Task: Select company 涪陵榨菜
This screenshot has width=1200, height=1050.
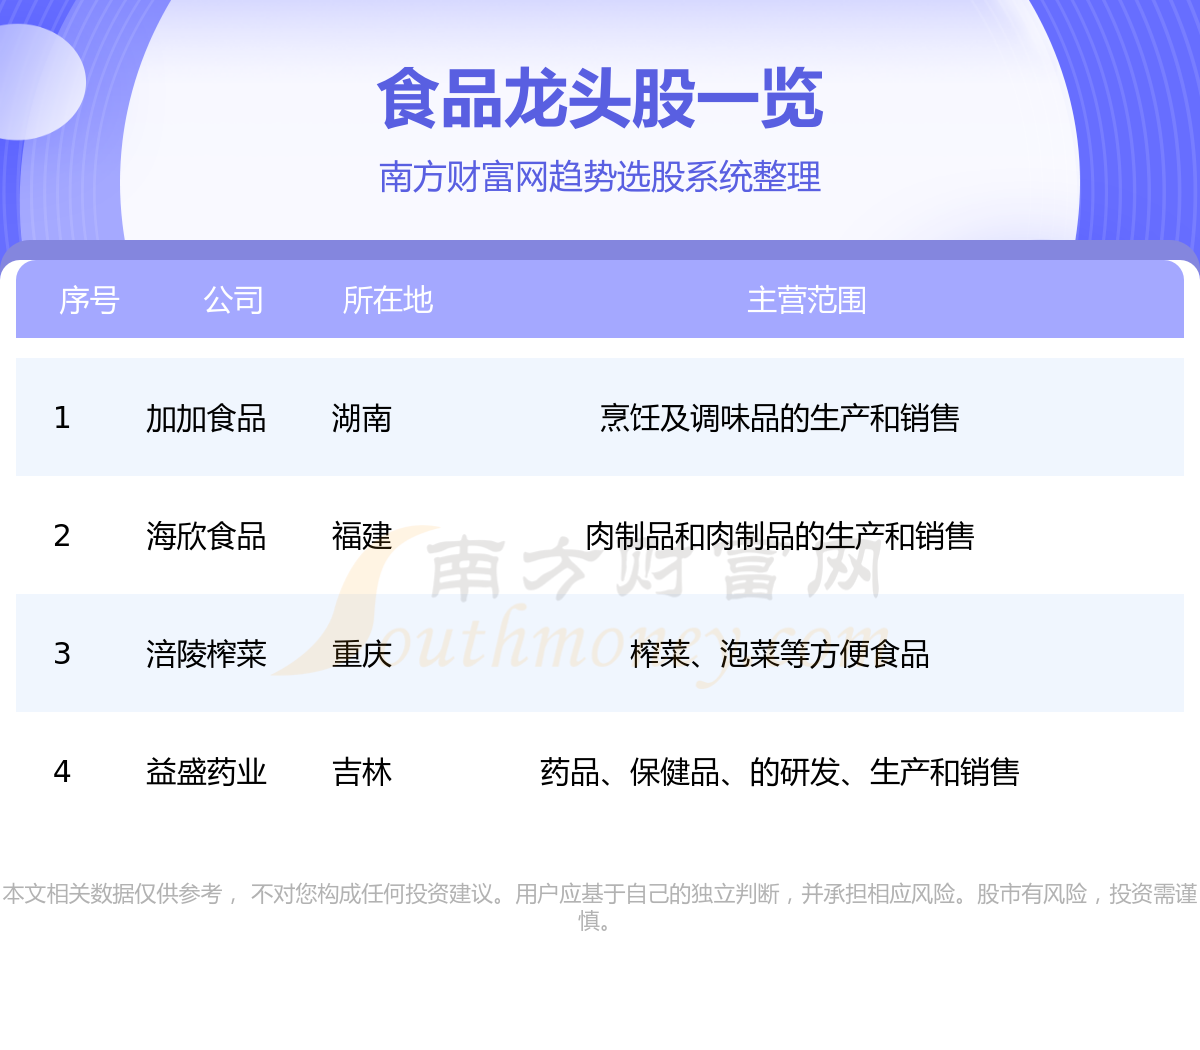Action: (x=206, y=654)
